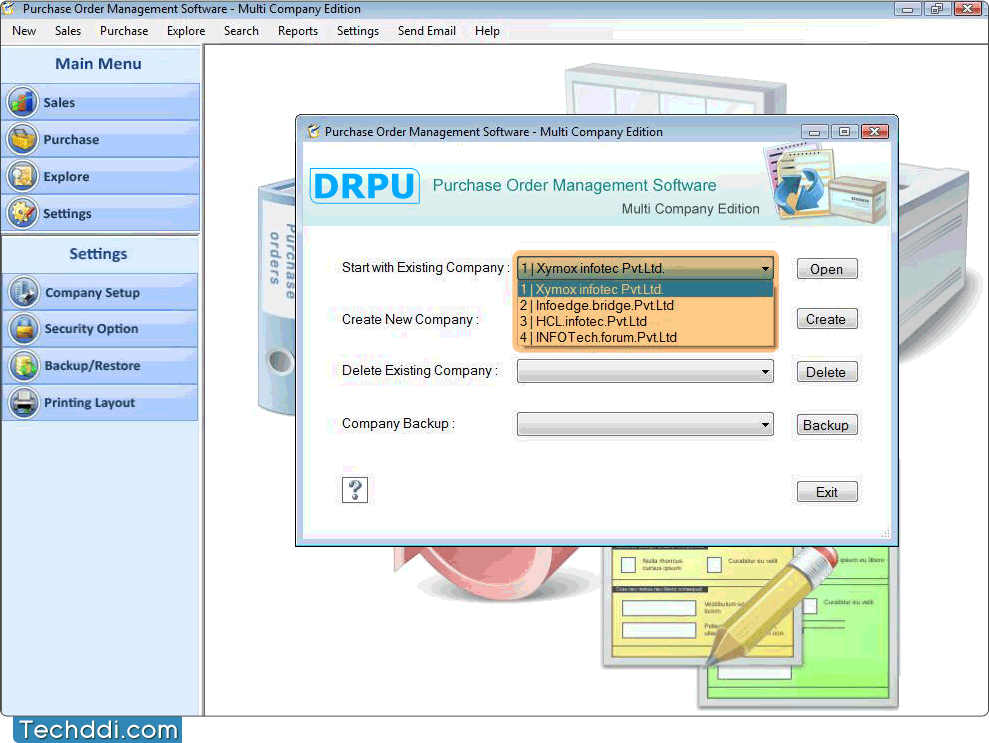The height and width of the screenshot is (743, 989).
Task: Minimize the company selection dialog
Action: 814,132
